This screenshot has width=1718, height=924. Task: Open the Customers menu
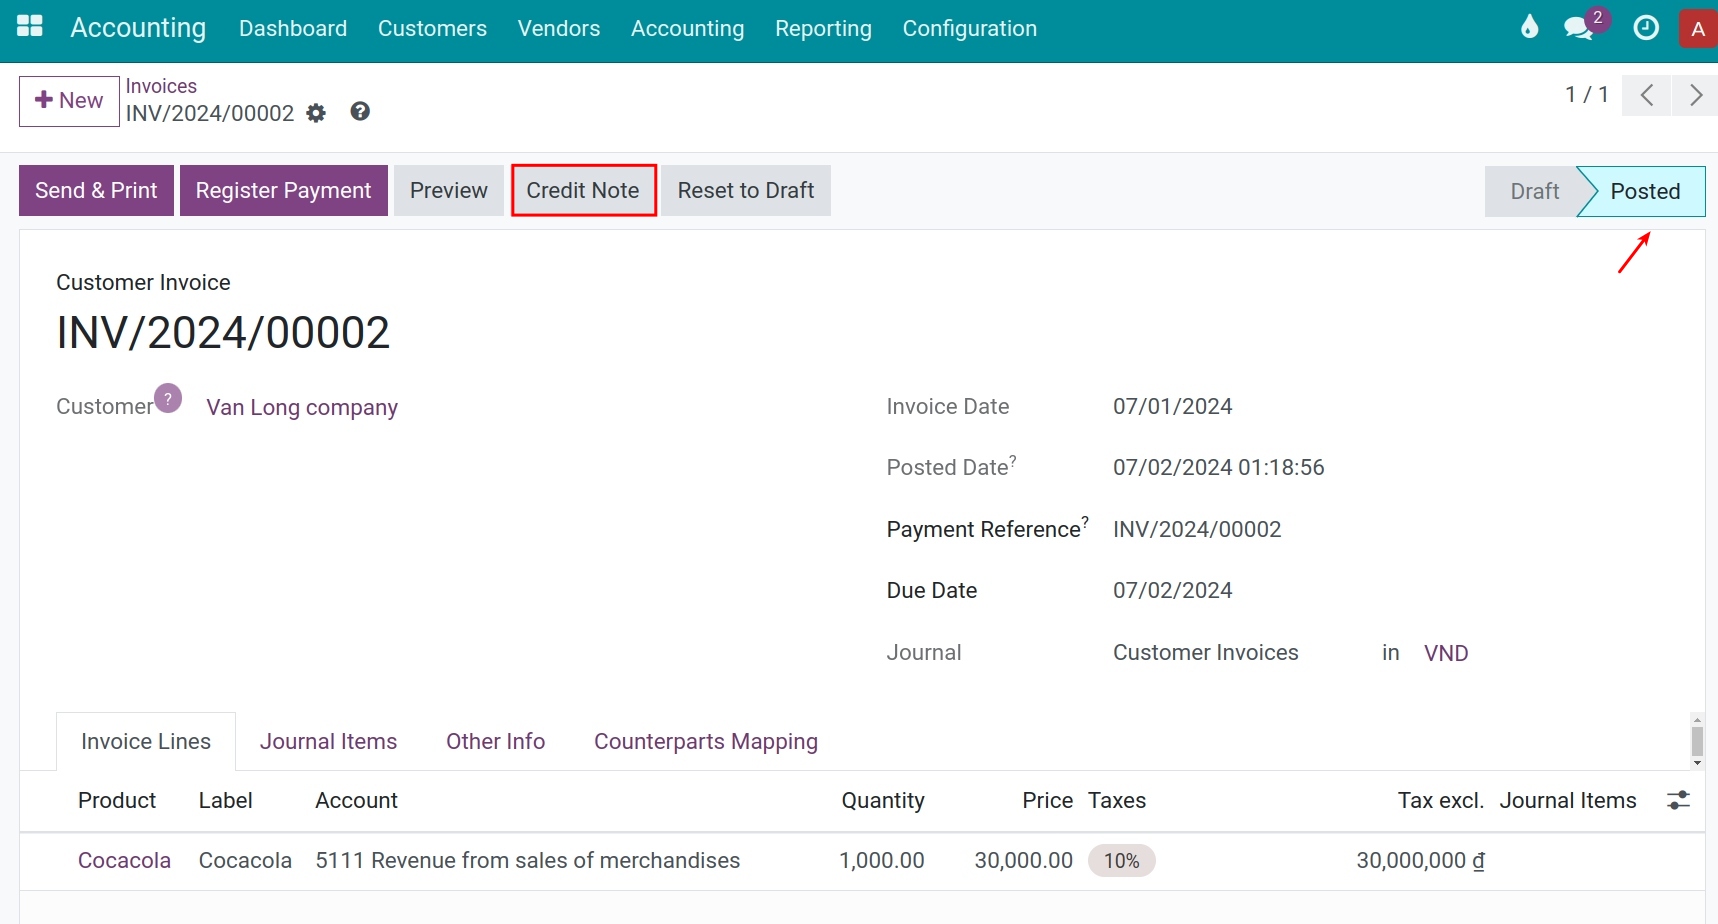(432, 28)
